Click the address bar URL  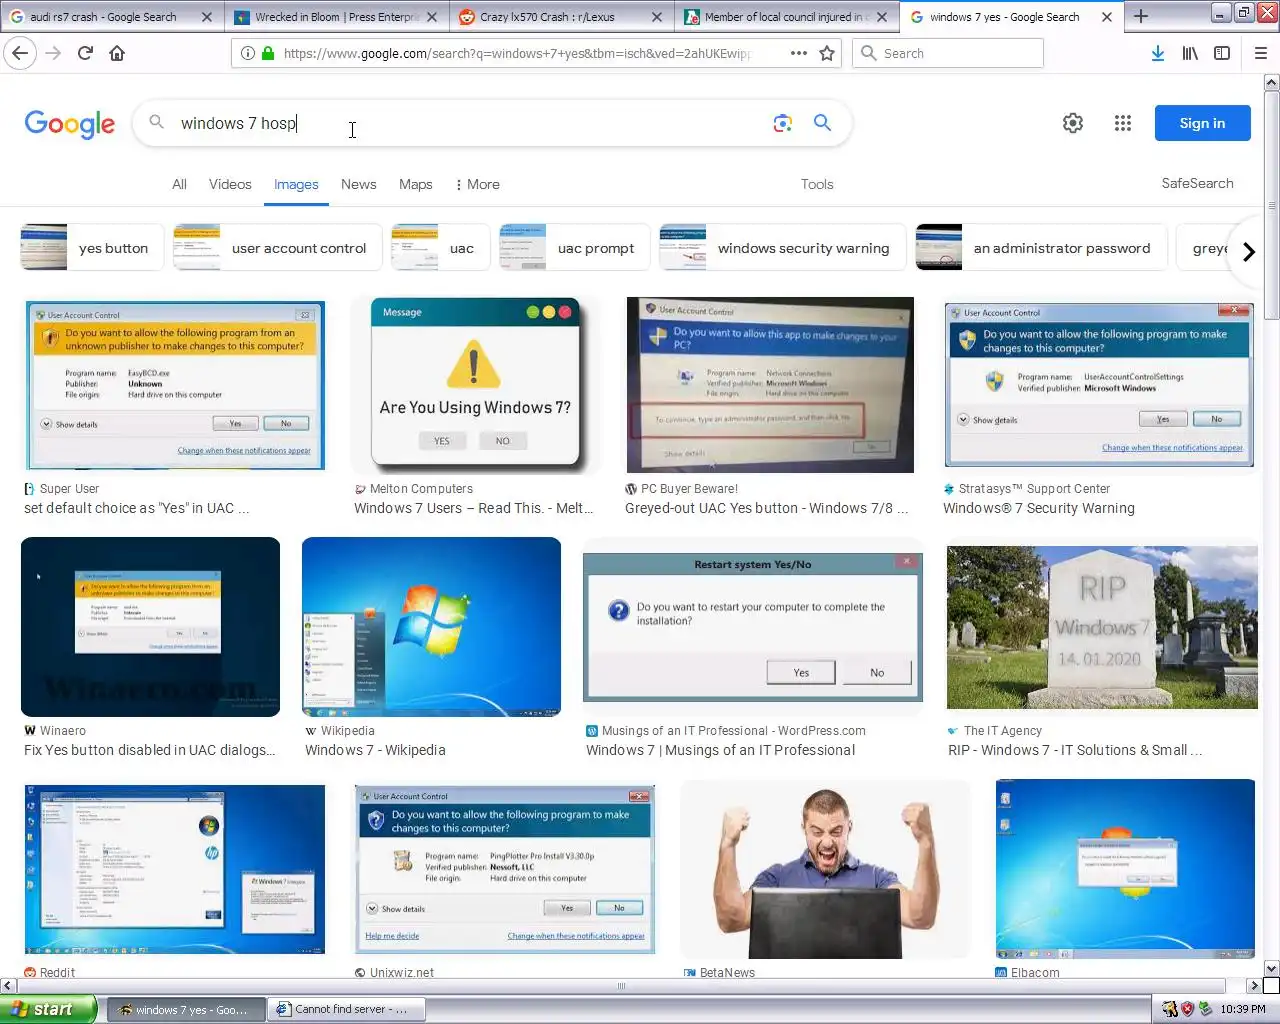pyautogui.click(x=517, y=53)
